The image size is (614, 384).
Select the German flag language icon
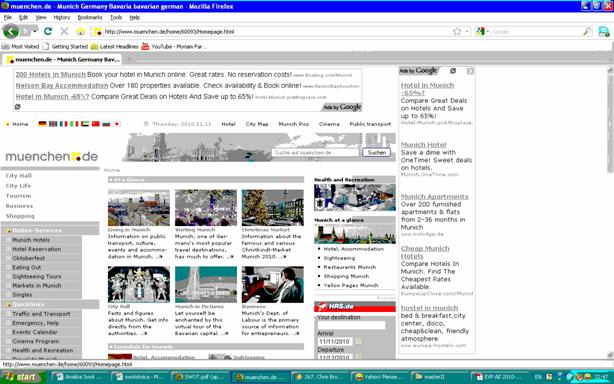coord(42,124)
